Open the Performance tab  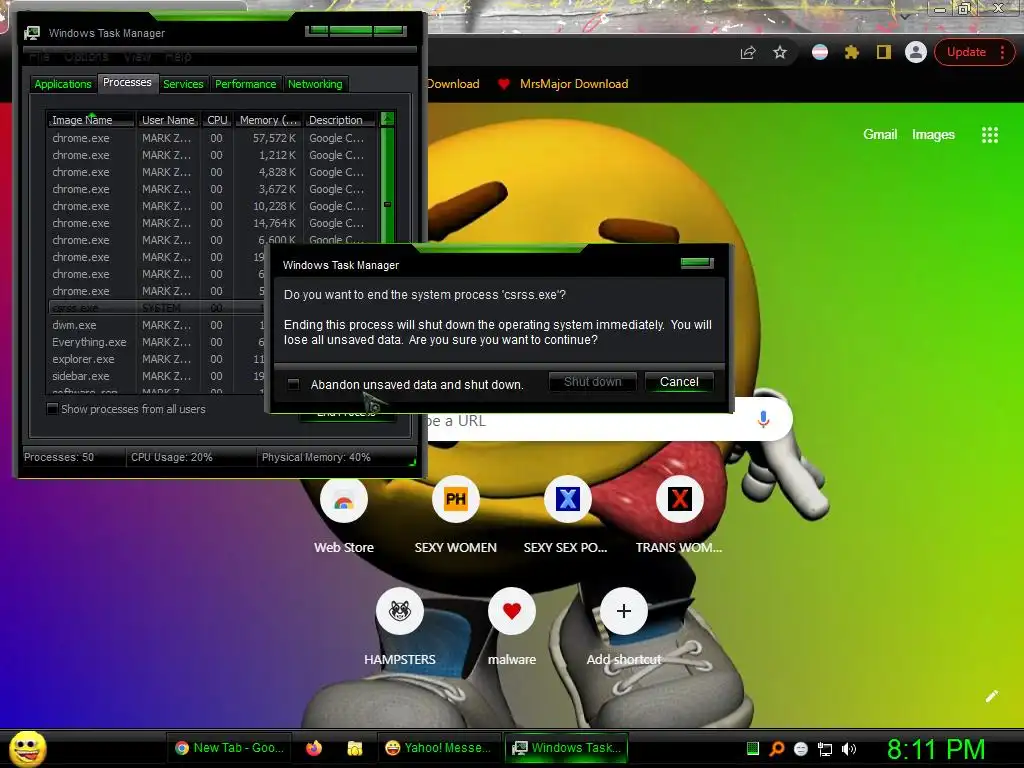point(246,84)
